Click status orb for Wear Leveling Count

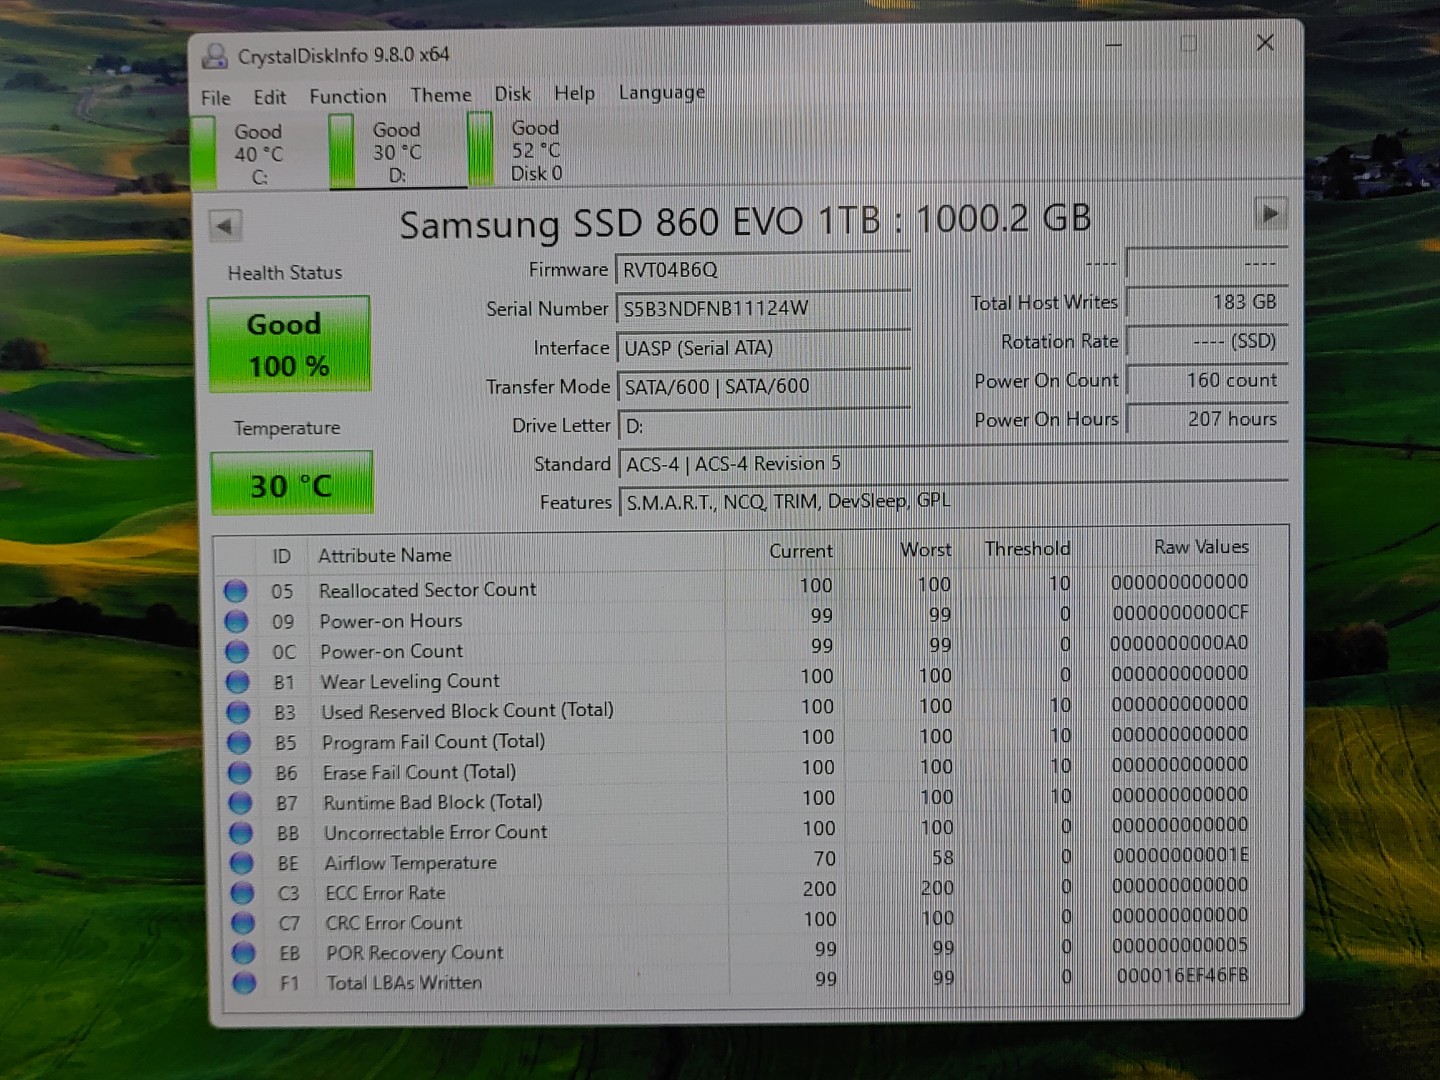pos(237,682)
